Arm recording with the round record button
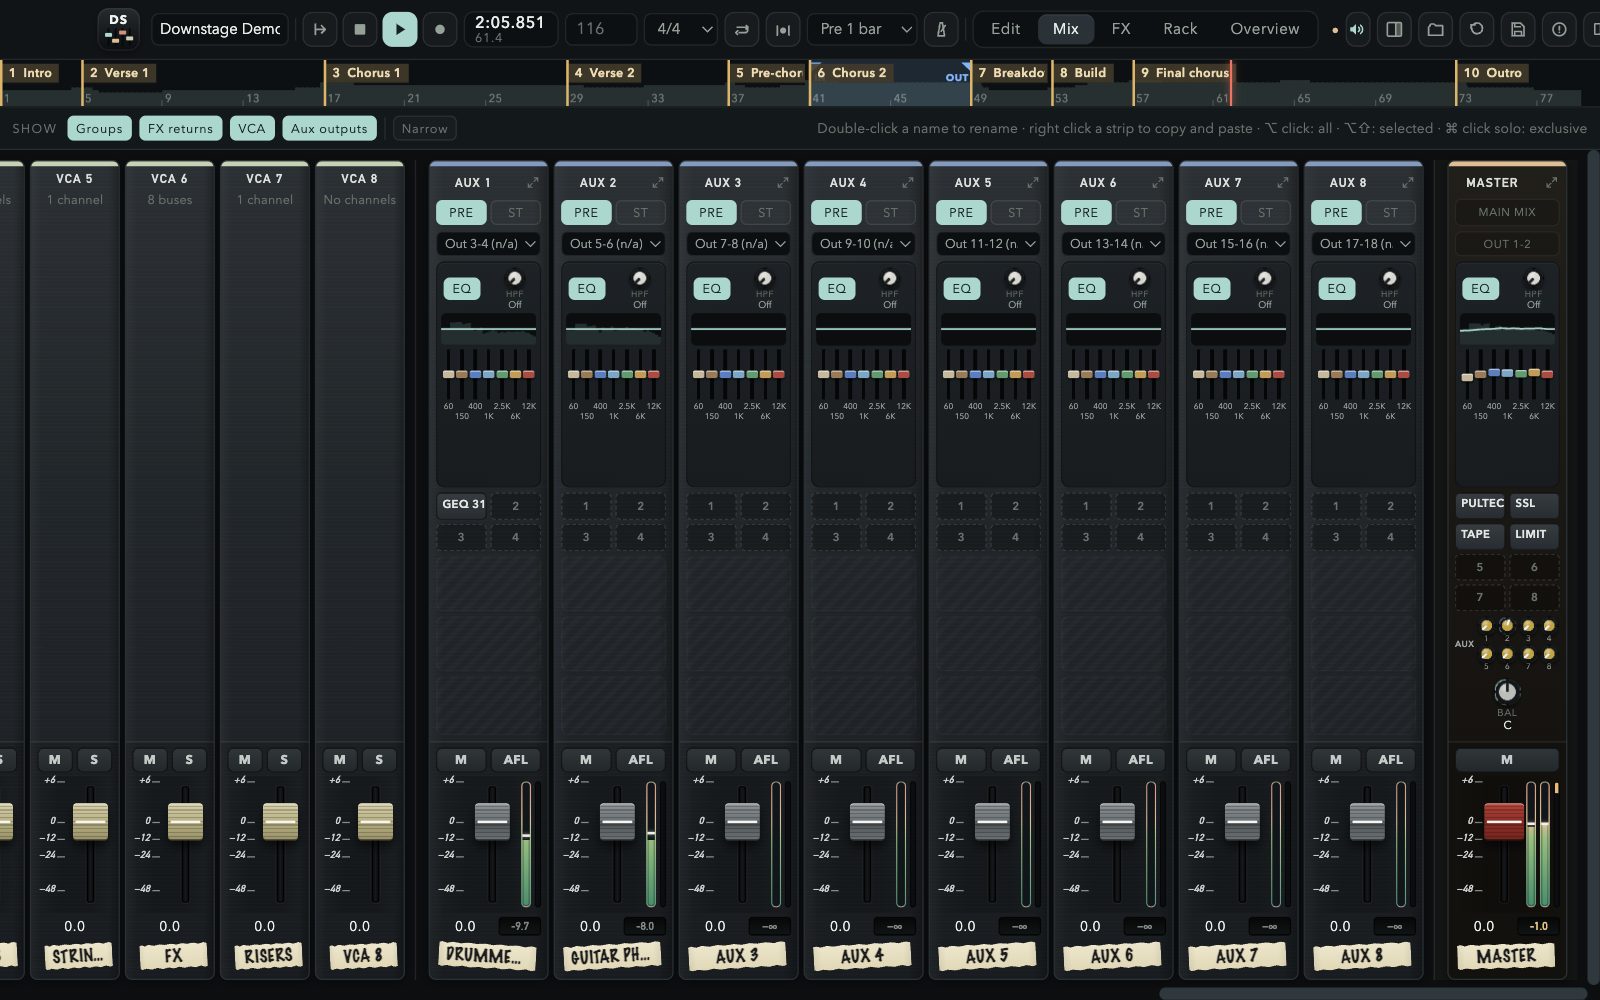This screenshot has height=1000, width=1600. 440,29
